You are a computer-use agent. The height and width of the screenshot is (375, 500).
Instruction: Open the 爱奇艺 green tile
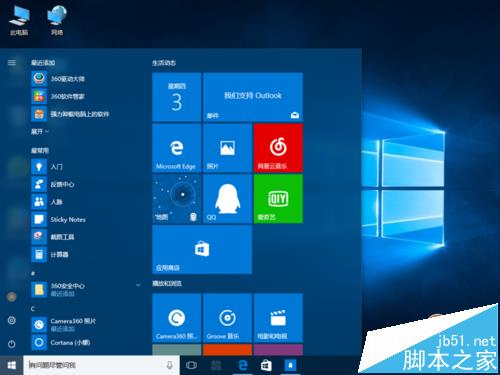278,199
